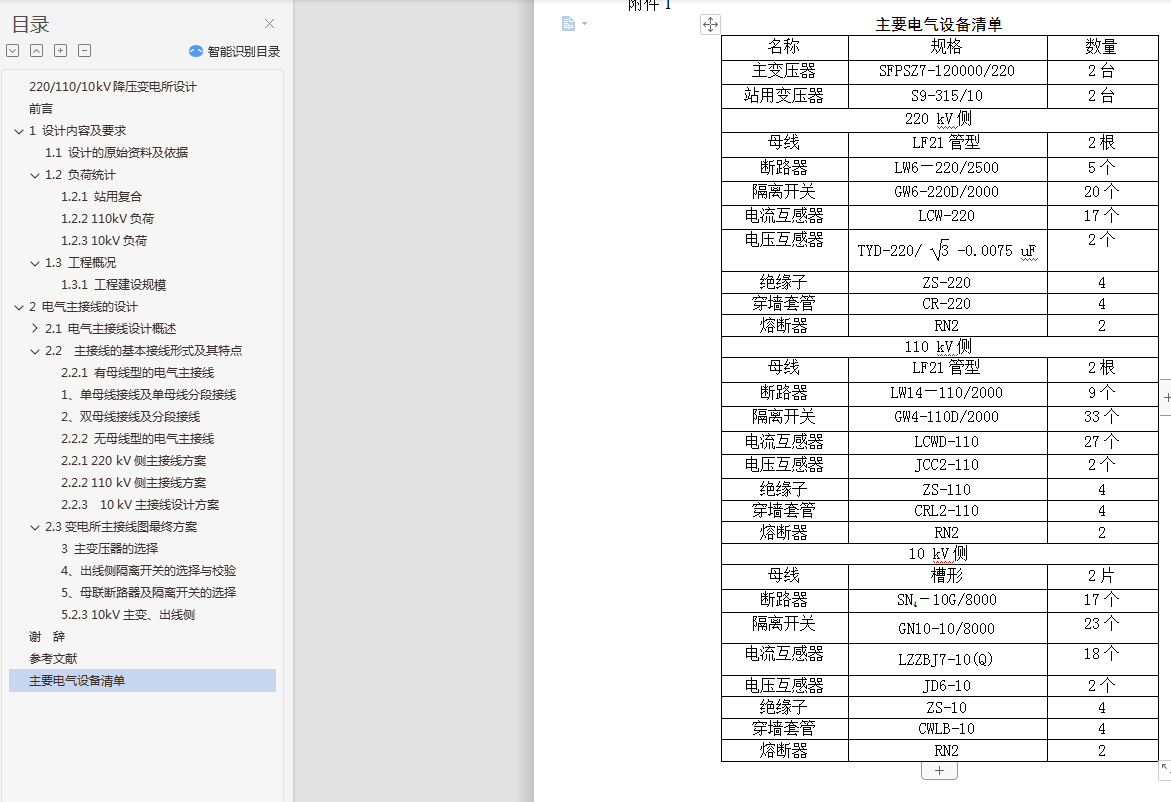Screen dimensions: 1171x802
Task: Click cell 'LW14一110/2000'
Action: coord(947,393)
